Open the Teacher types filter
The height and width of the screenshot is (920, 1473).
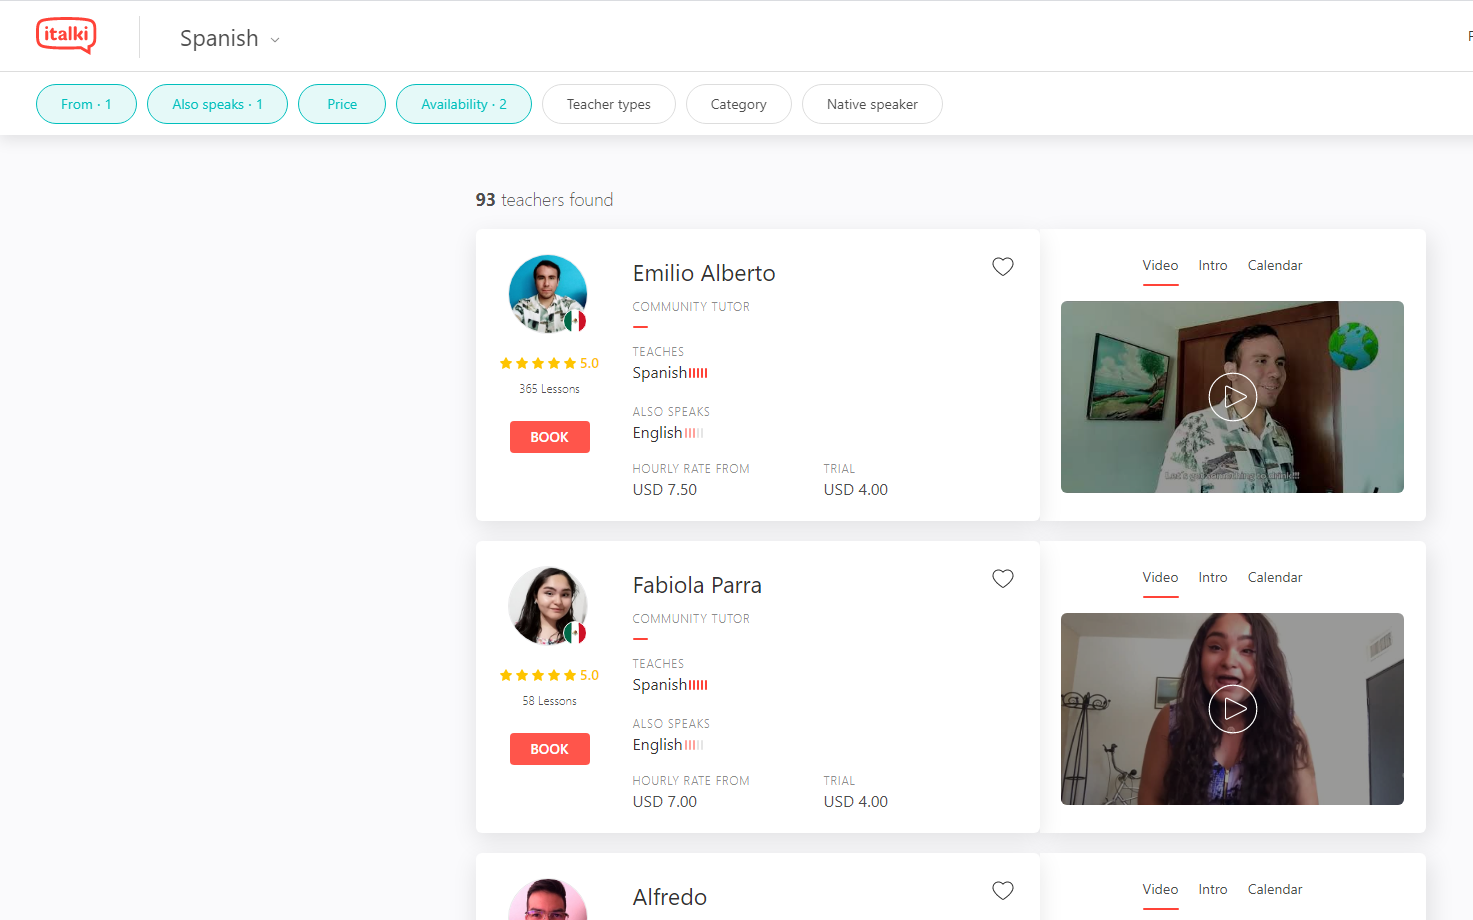[x=609, y=104]
